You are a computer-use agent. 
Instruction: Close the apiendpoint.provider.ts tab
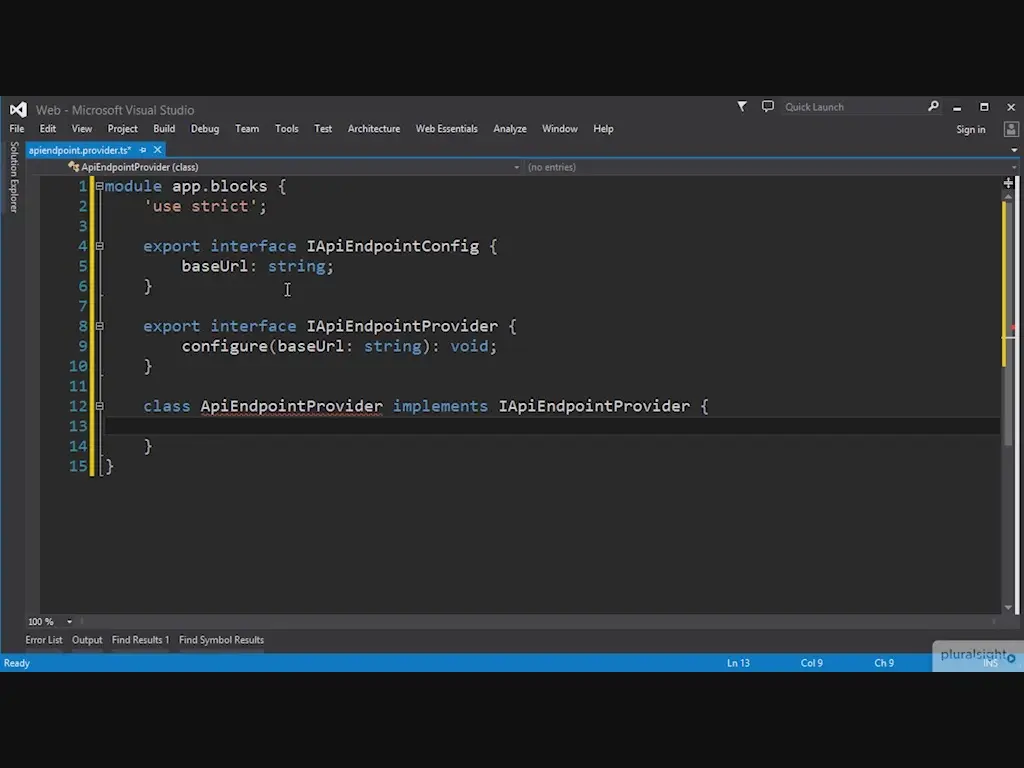pos(157,150)
